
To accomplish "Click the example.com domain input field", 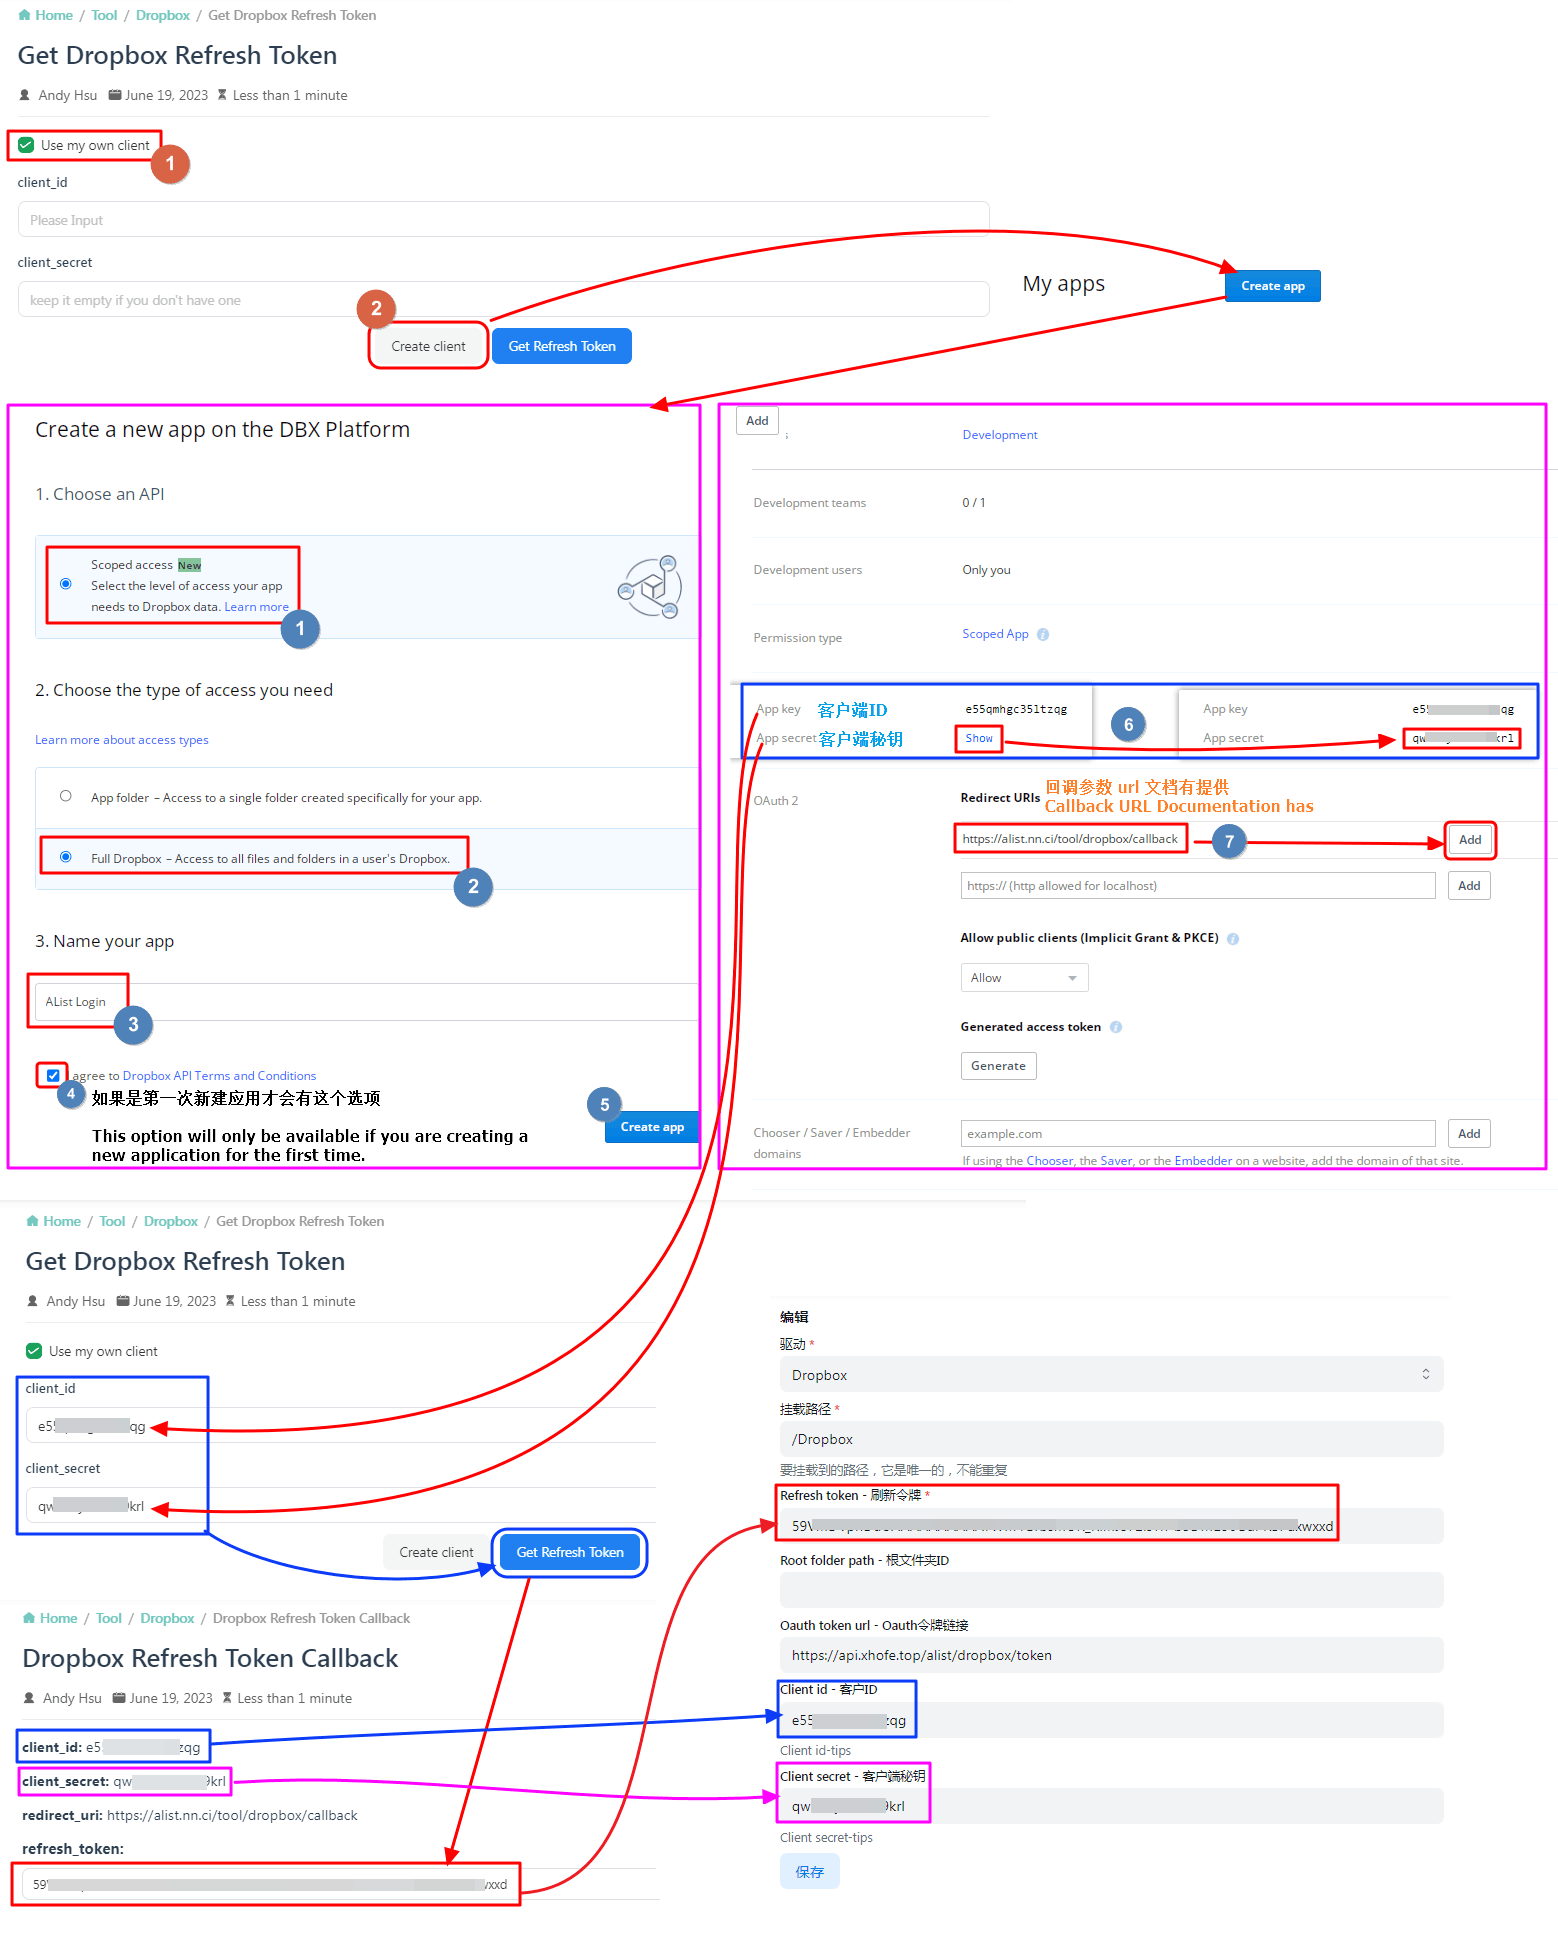I will [1198, 1134].
